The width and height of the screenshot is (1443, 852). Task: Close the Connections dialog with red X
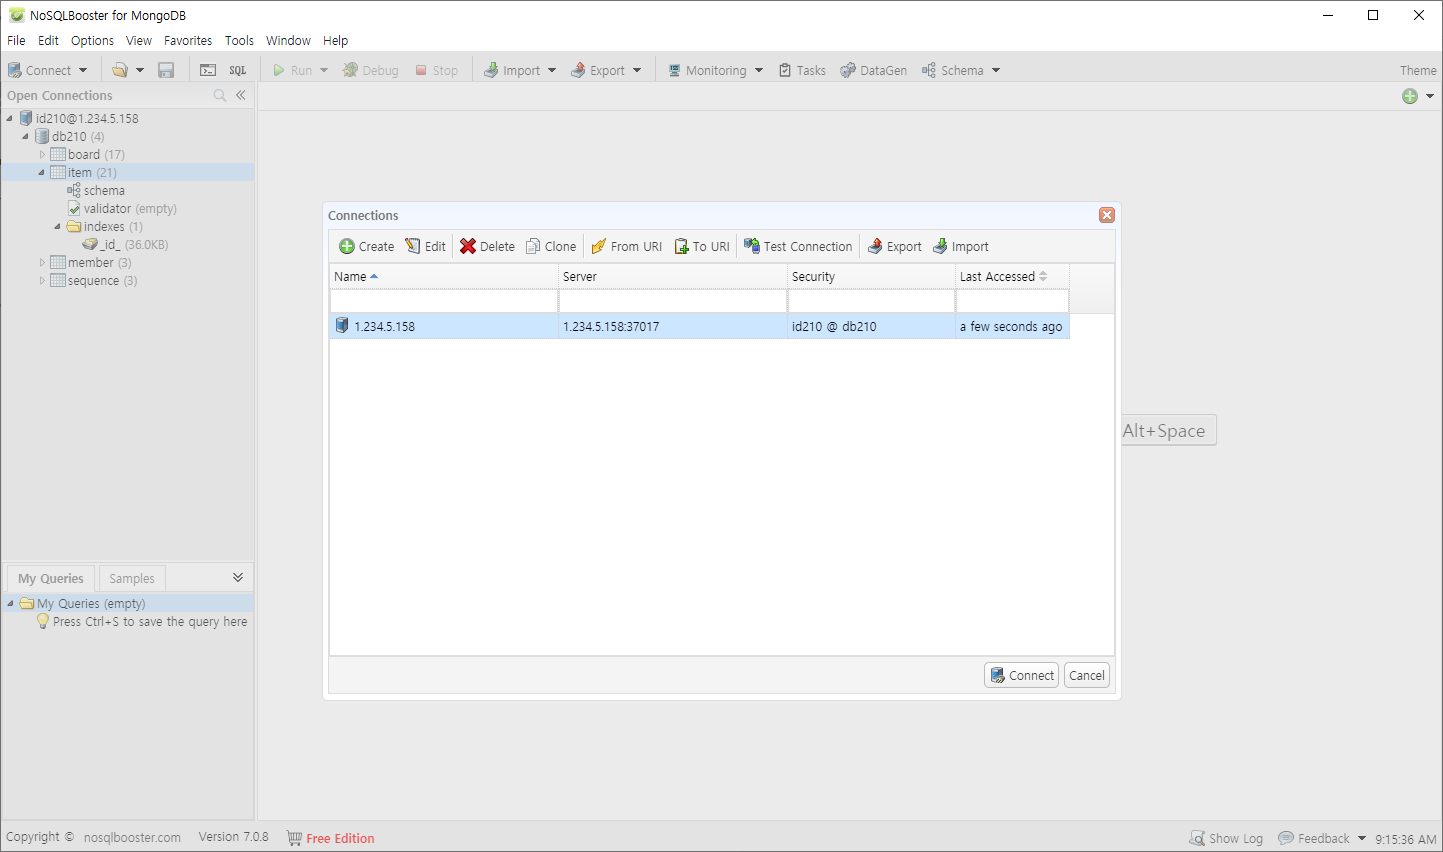[1107, 215]
